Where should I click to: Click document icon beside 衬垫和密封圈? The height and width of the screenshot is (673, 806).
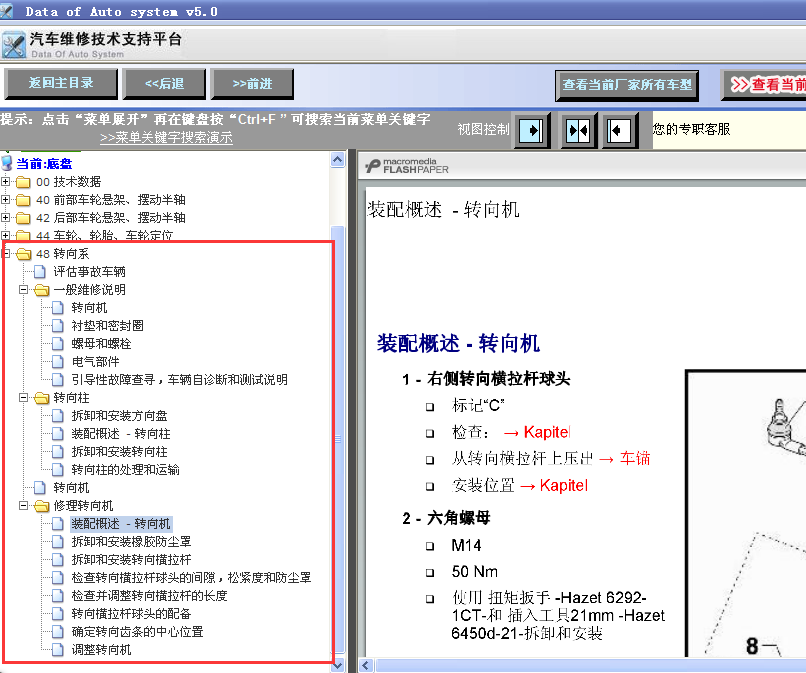click(58, 325)
